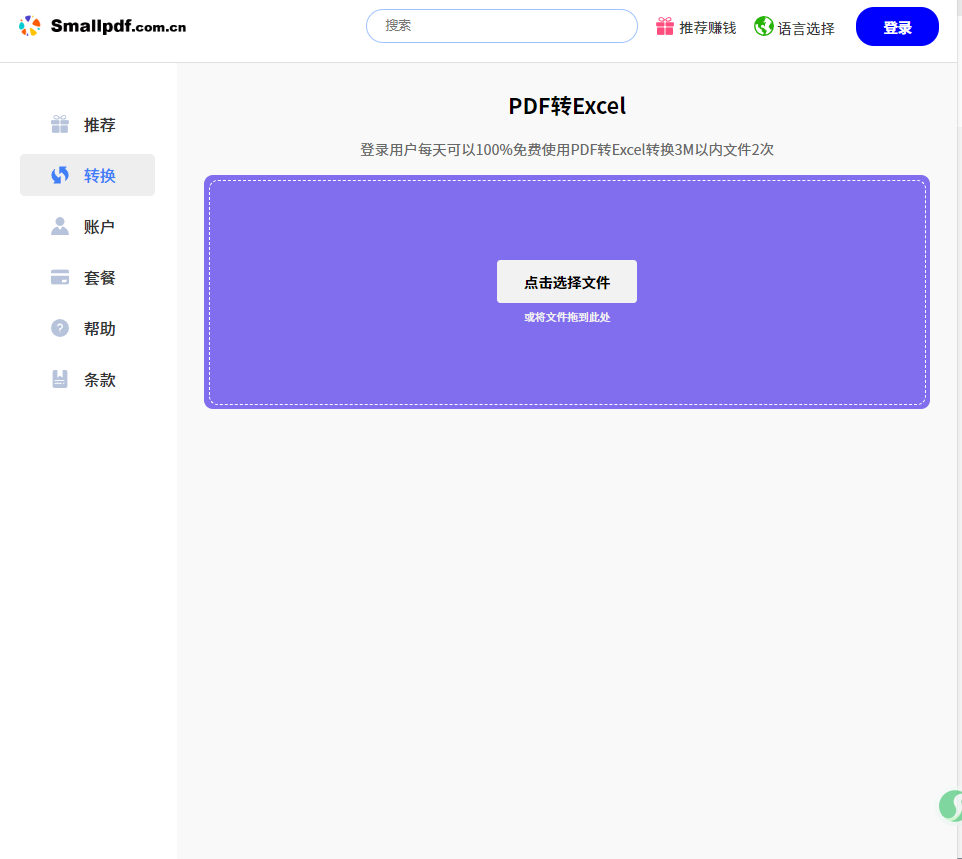Click the question mark help icon
This screenshot has height=859, width=962.
(x=60, y=328)
